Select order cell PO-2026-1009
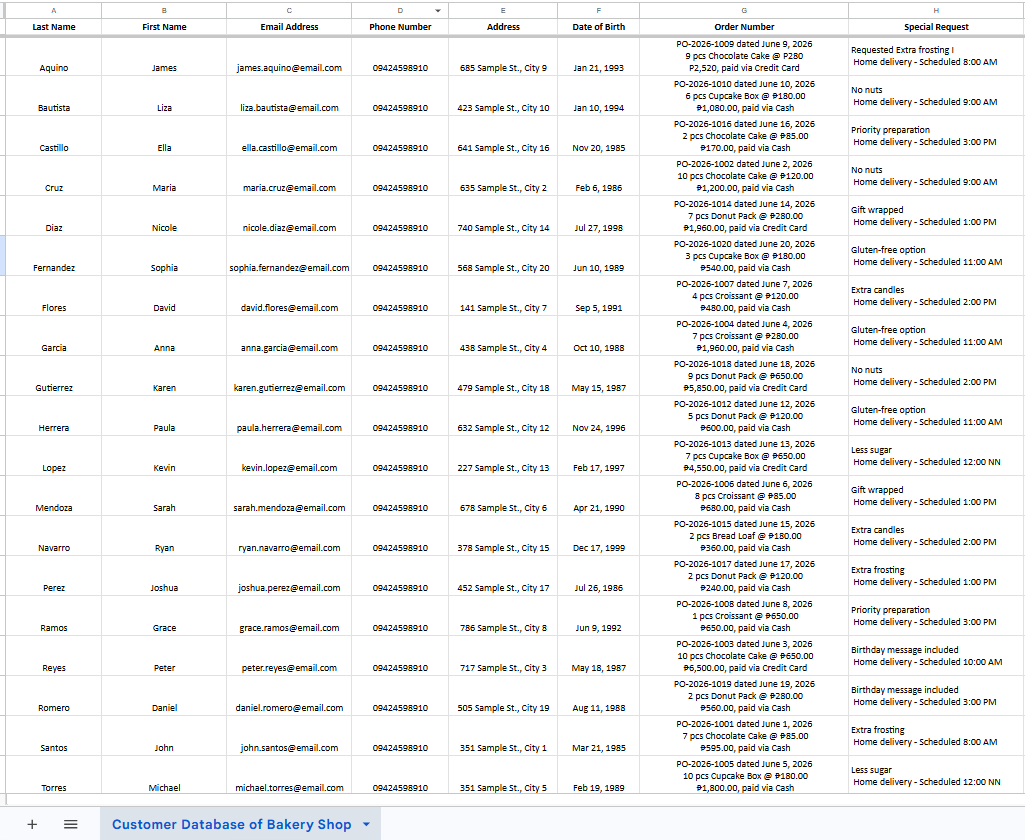Image resolution: width=1025 pixels, height=840 pixels. point(744,56)
